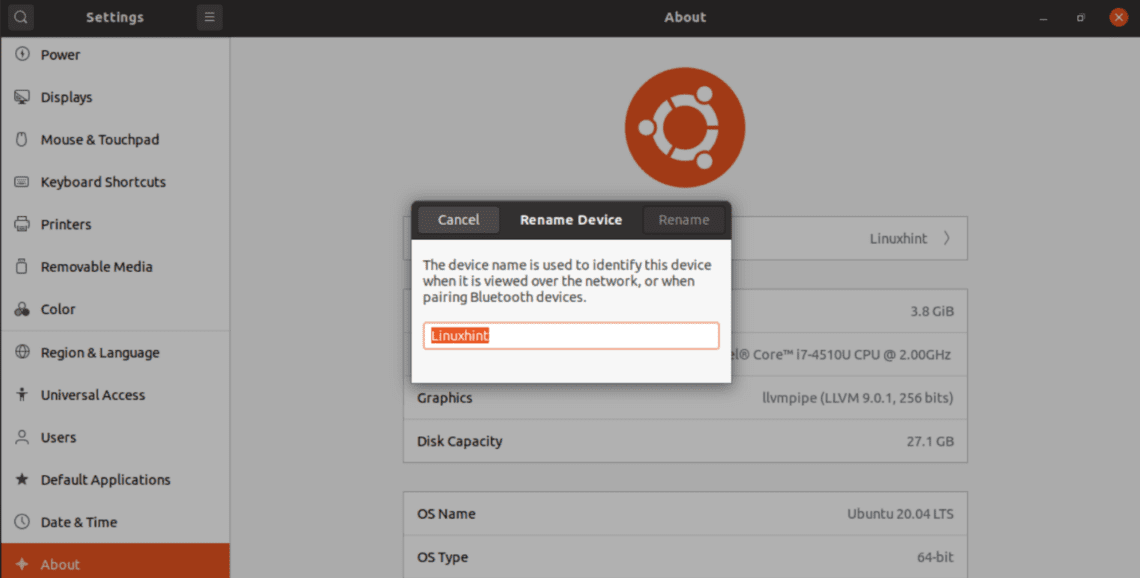Click the OS Type label
Viewport: 1140px width, 578px height.
click(x=442, y=558)
